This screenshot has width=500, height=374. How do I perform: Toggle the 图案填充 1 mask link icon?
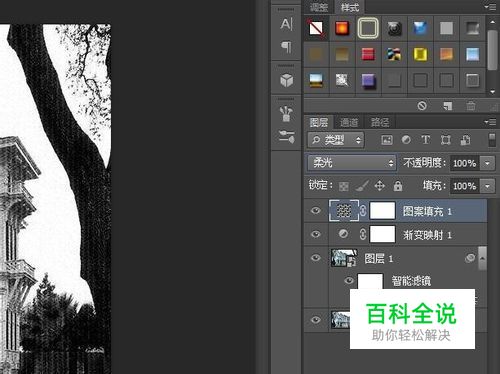point(363,211)
